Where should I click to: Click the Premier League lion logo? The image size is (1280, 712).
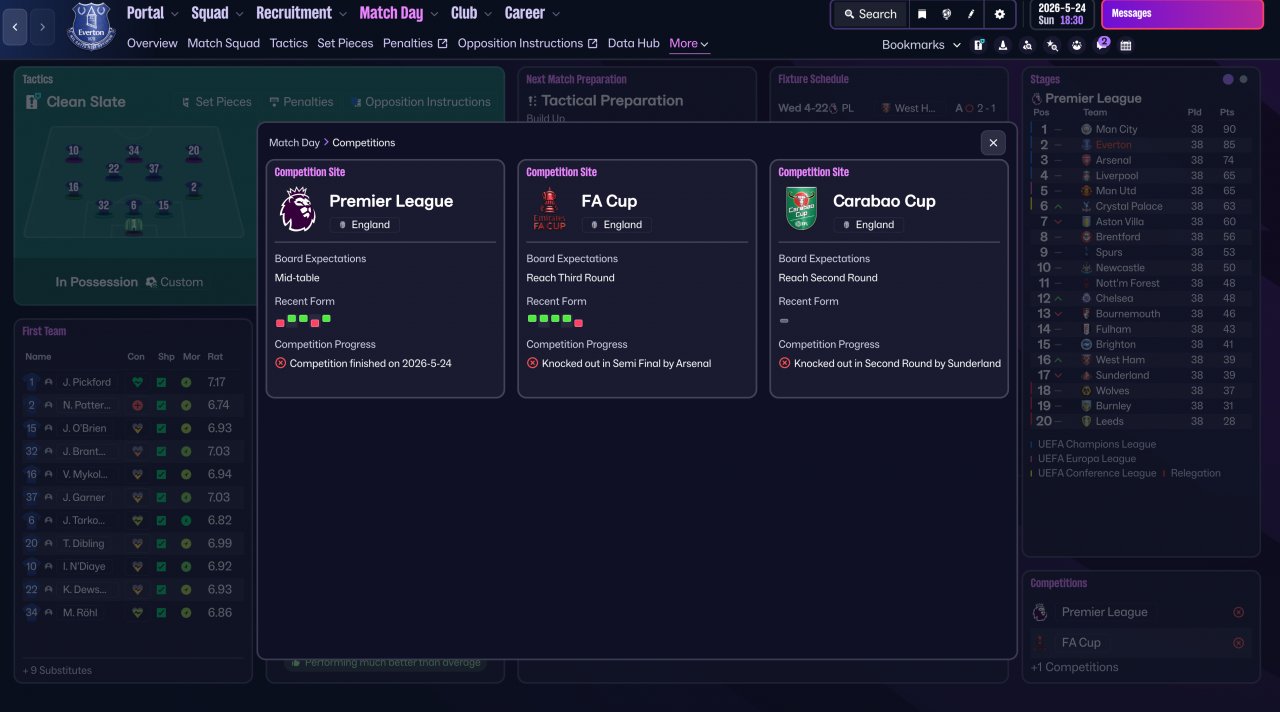click(297, 209)
